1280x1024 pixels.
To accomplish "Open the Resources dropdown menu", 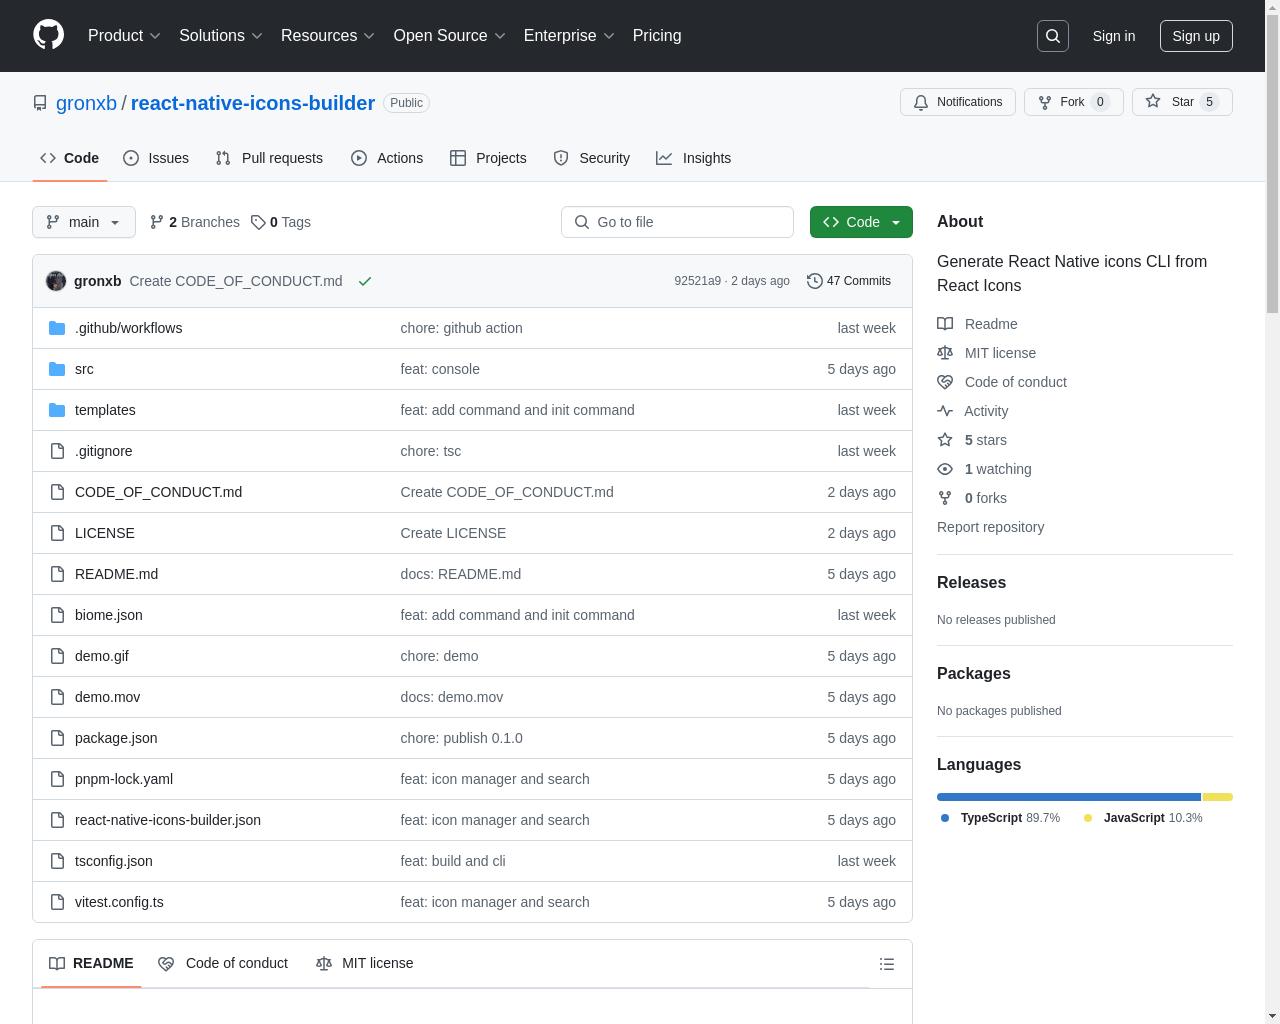I will click(x=327, y=35).
